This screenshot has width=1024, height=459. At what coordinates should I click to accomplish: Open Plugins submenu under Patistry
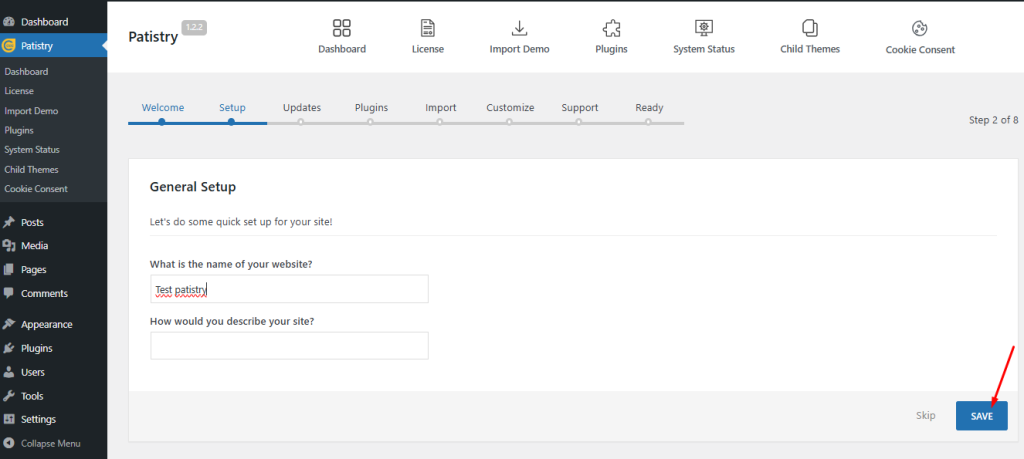point(19,131)
